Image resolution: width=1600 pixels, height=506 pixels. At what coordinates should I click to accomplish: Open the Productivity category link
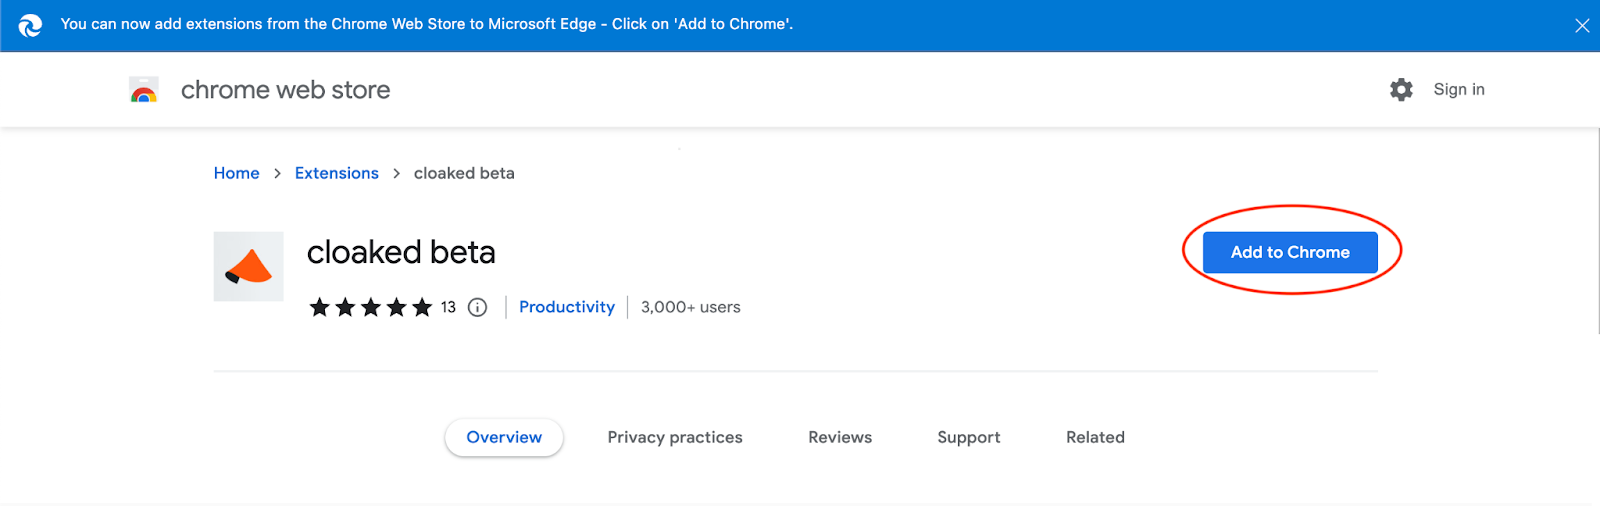tap(567, 307)
